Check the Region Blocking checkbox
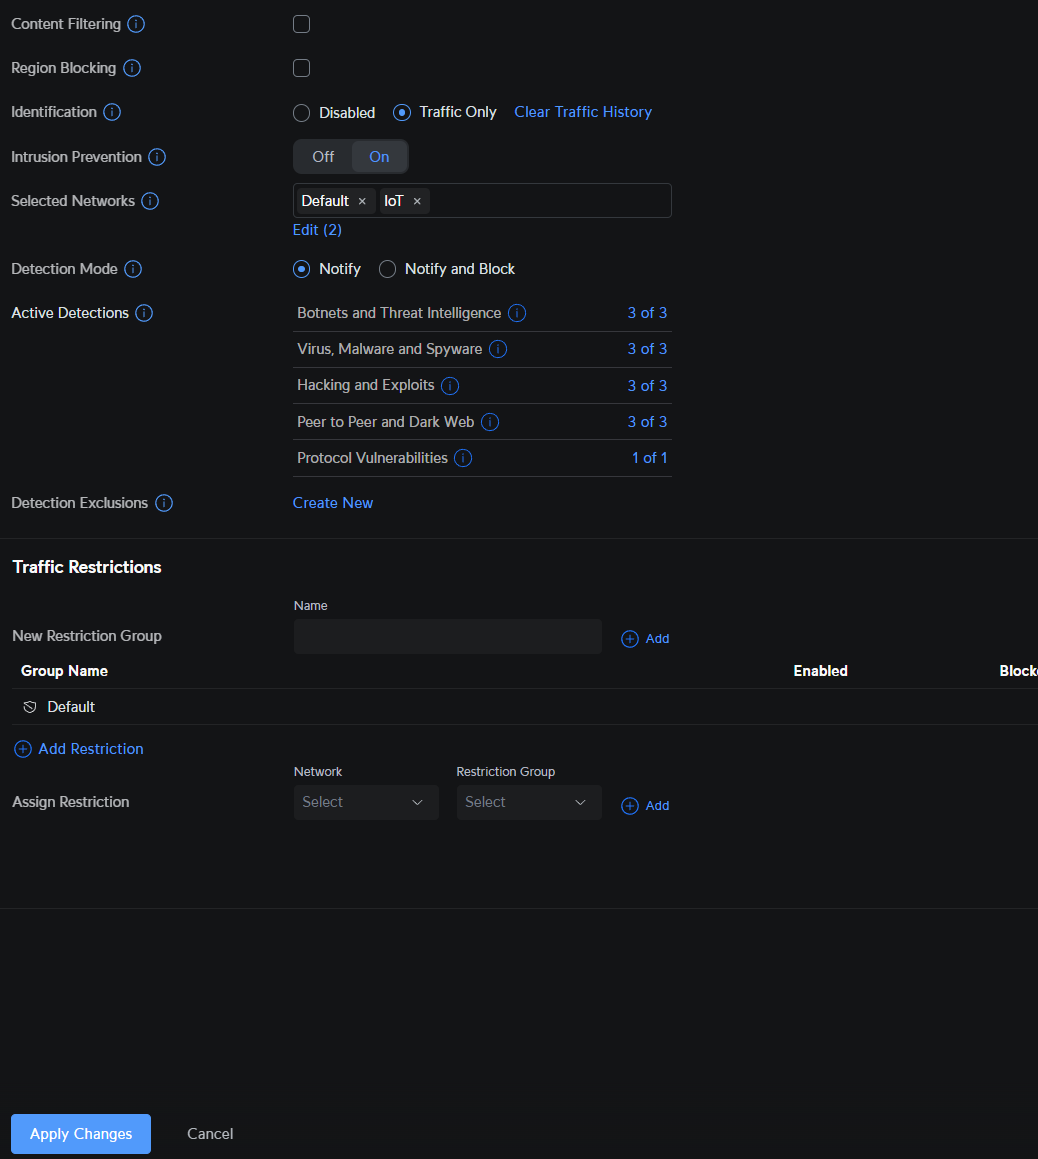The width and height of the screenshot is (1038, 1159). [x=301, y=68]
